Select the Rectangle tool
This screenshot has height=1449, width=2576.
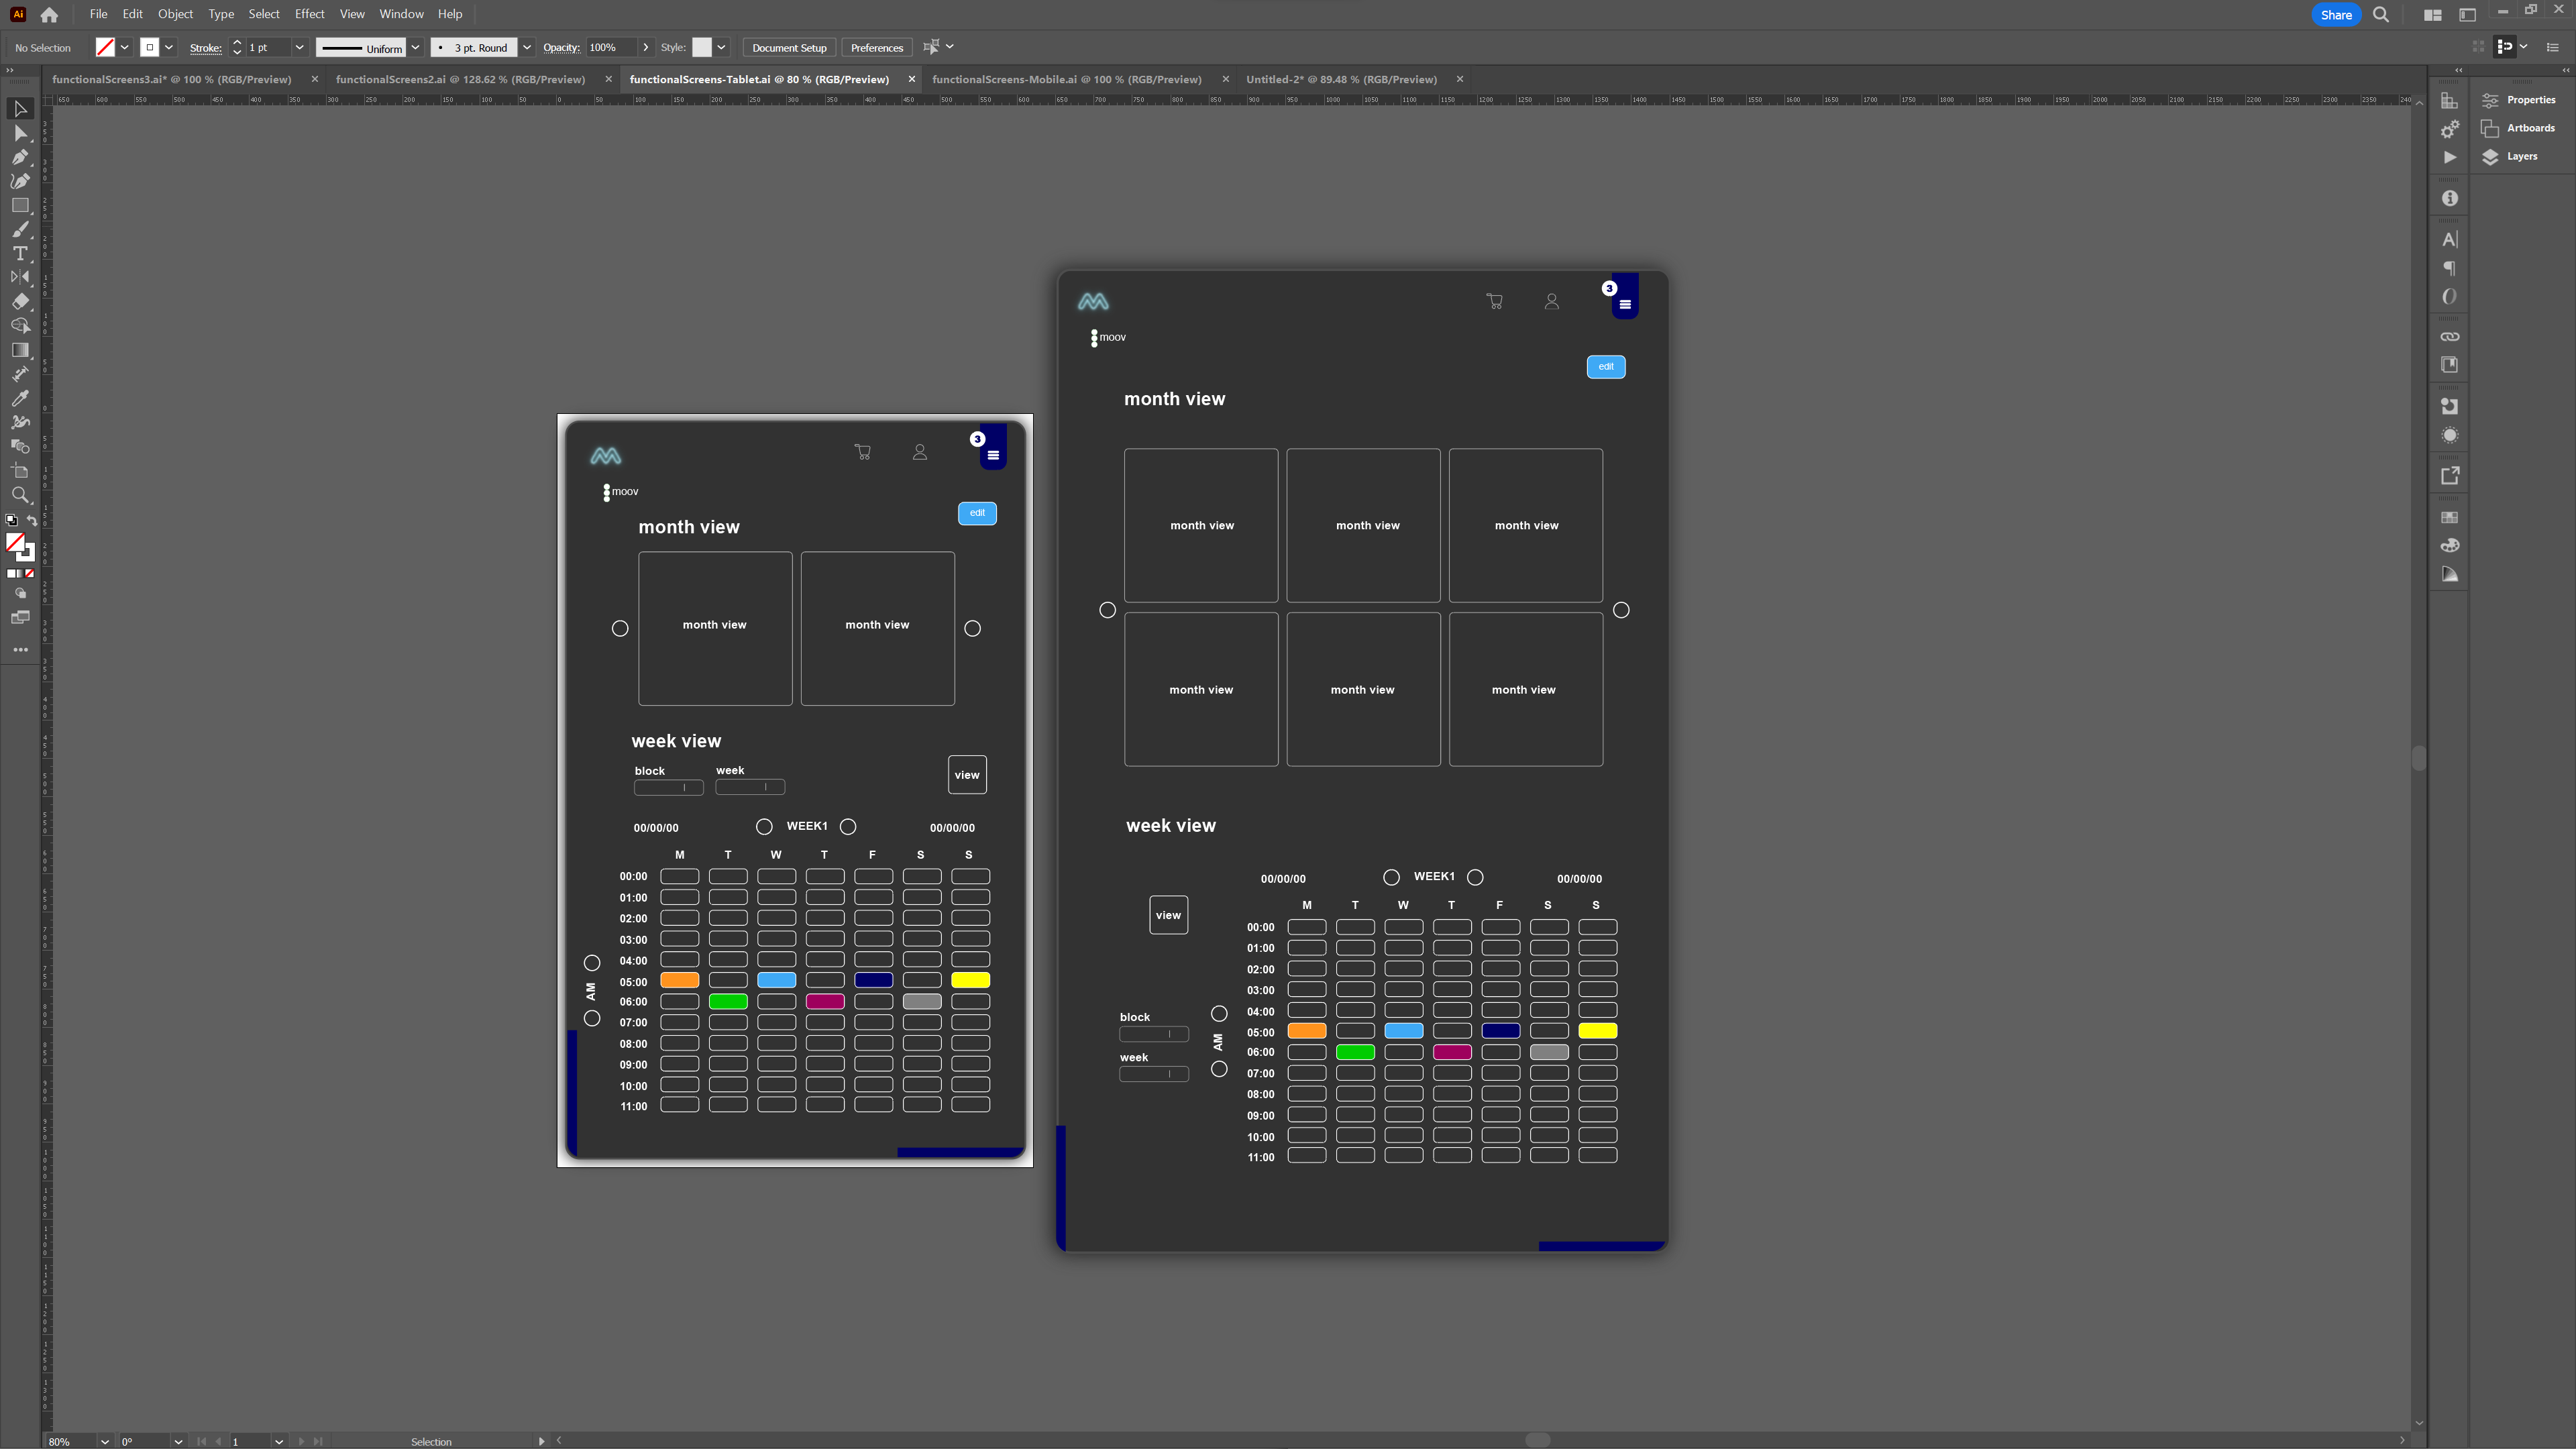[x=20, y=205]
